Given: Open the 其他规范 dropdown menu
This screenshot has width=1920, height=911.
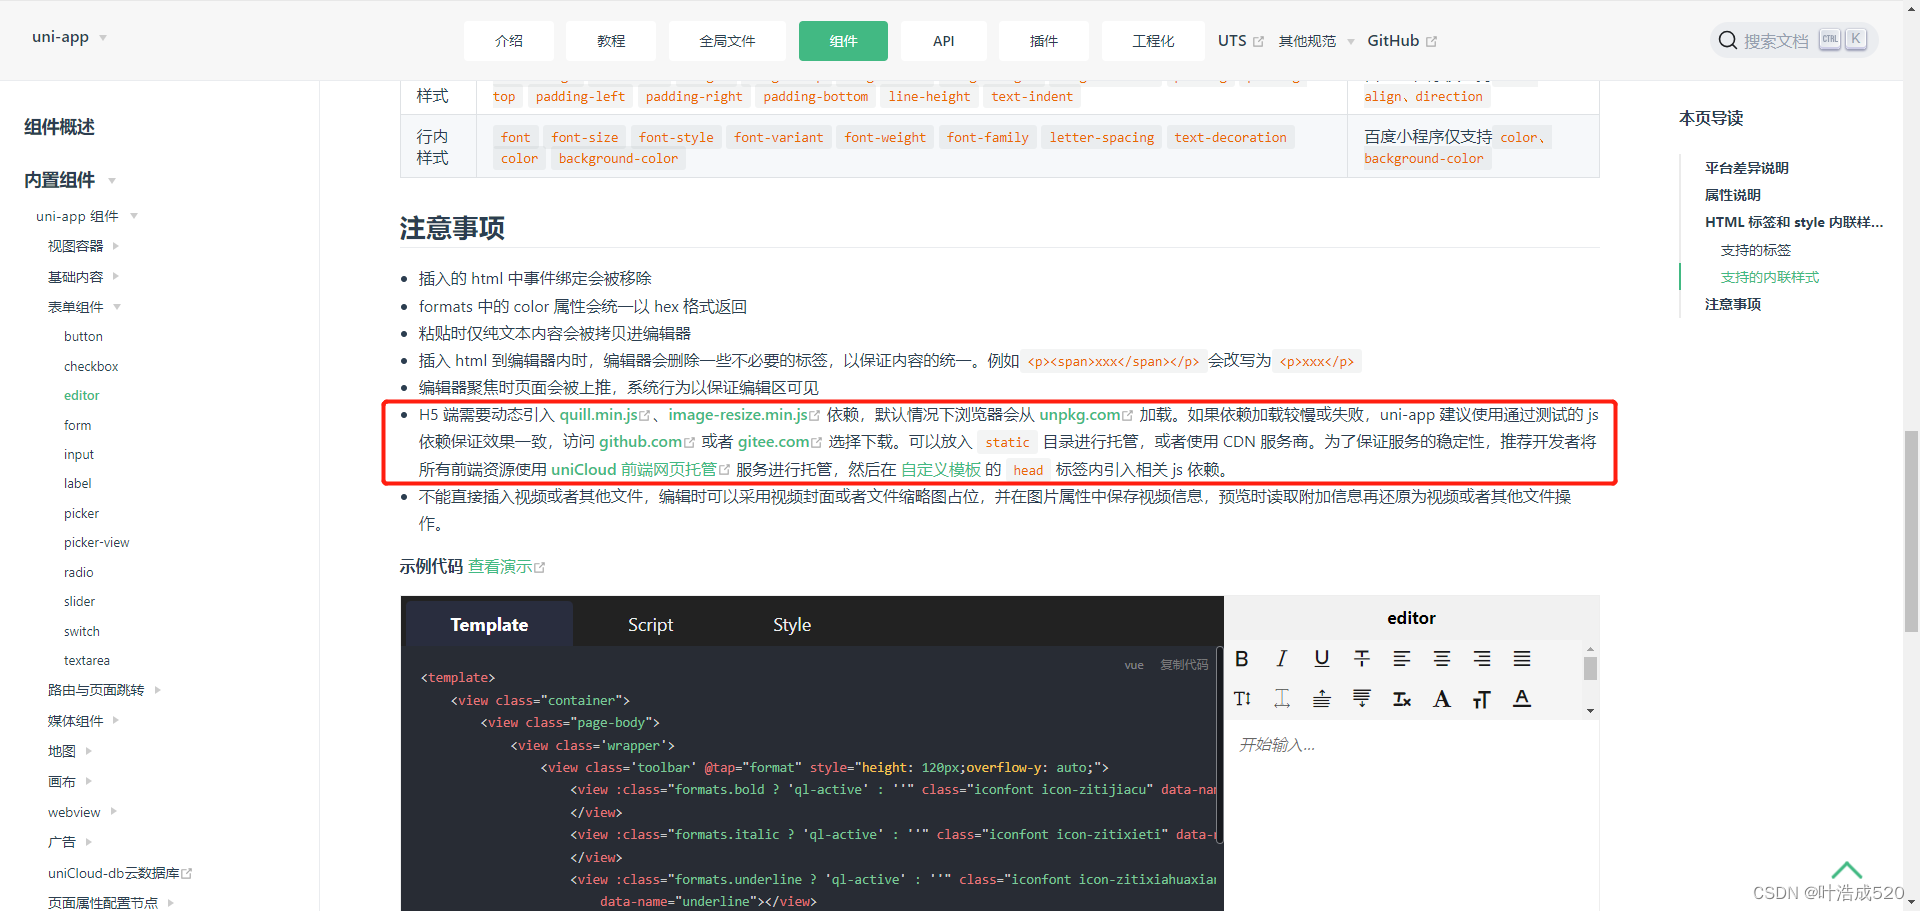Looking at the screenshot, I should (1316, 41).
